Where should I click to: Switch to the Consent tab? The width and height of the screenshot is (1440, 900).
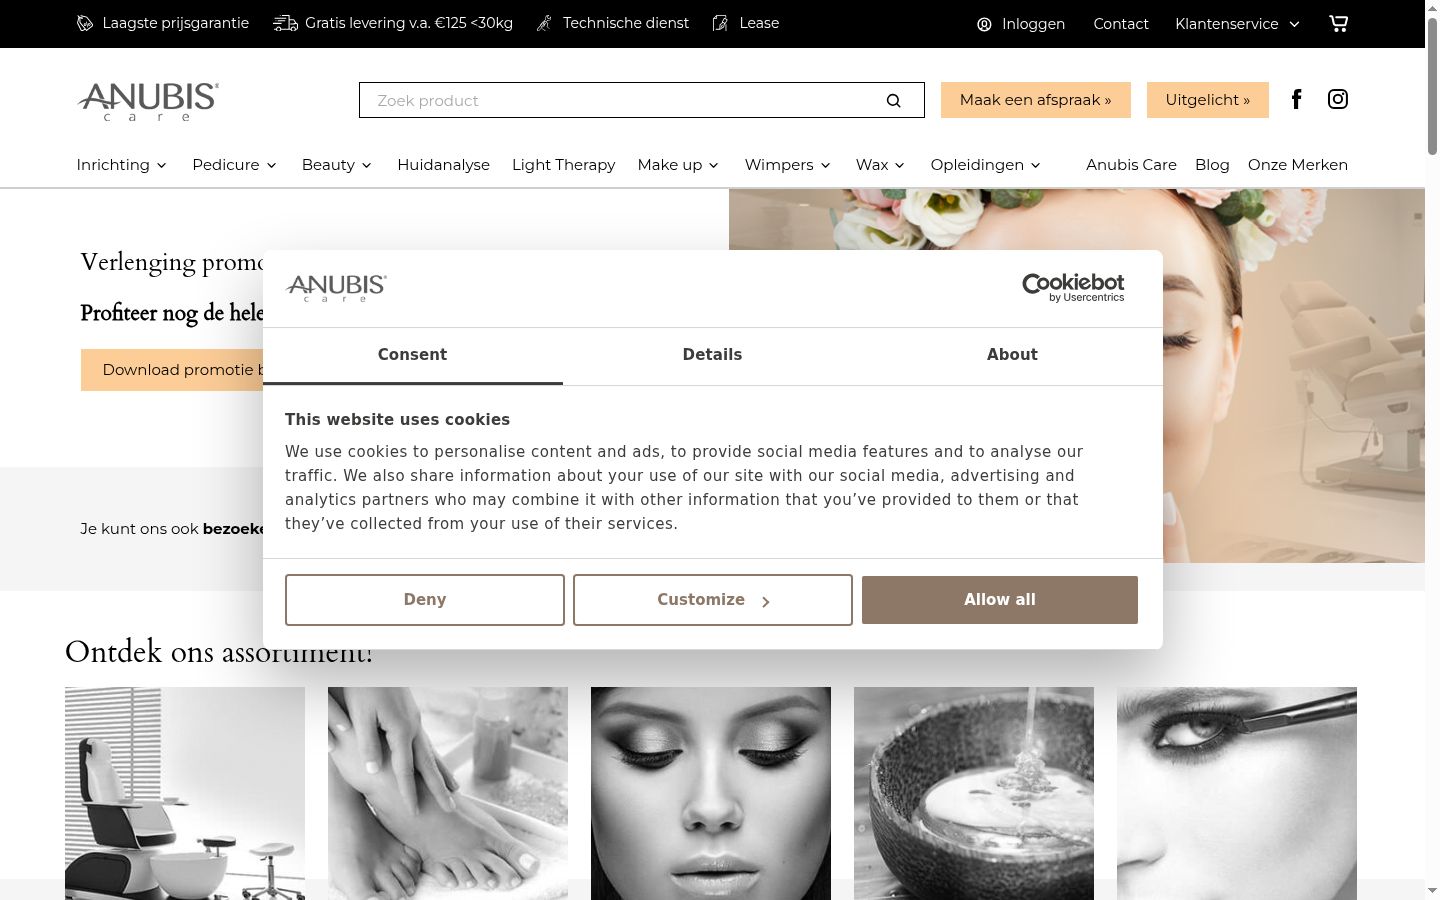pyautogui.click(x=412, y=355)
